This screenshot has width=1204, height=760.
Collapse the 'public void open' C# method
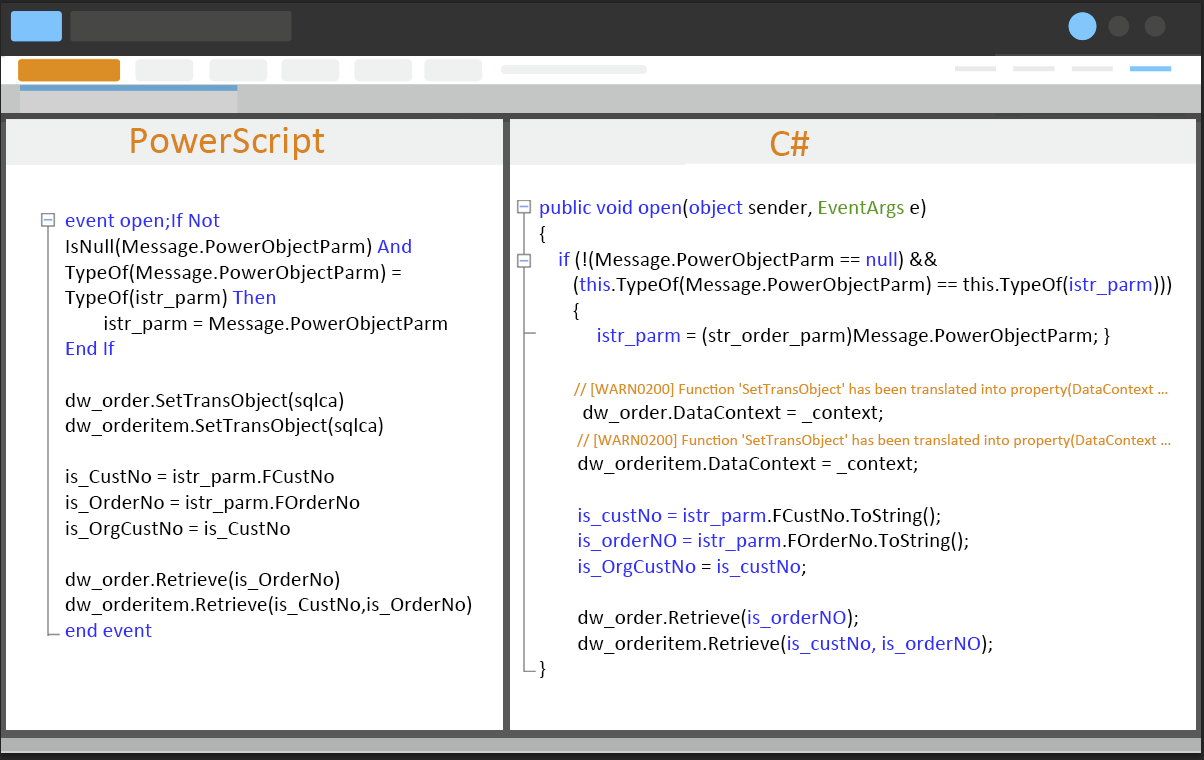(x=523, y=207)
